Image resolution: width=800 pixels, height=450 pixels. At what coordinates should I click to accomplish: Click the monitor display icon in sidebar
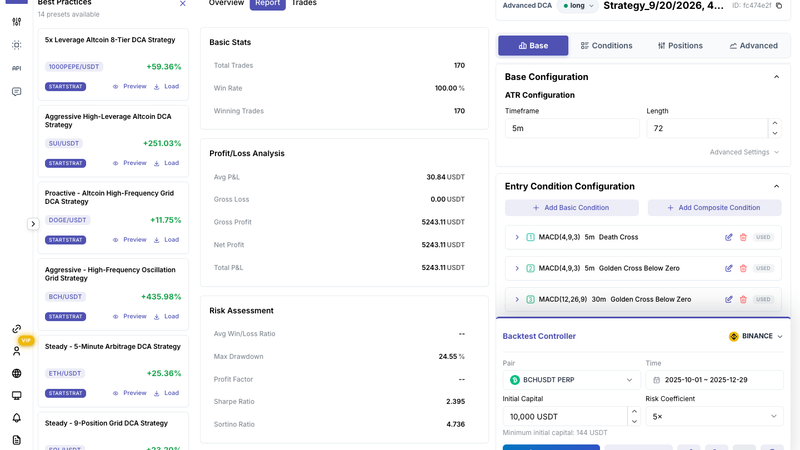pos(16,395)
